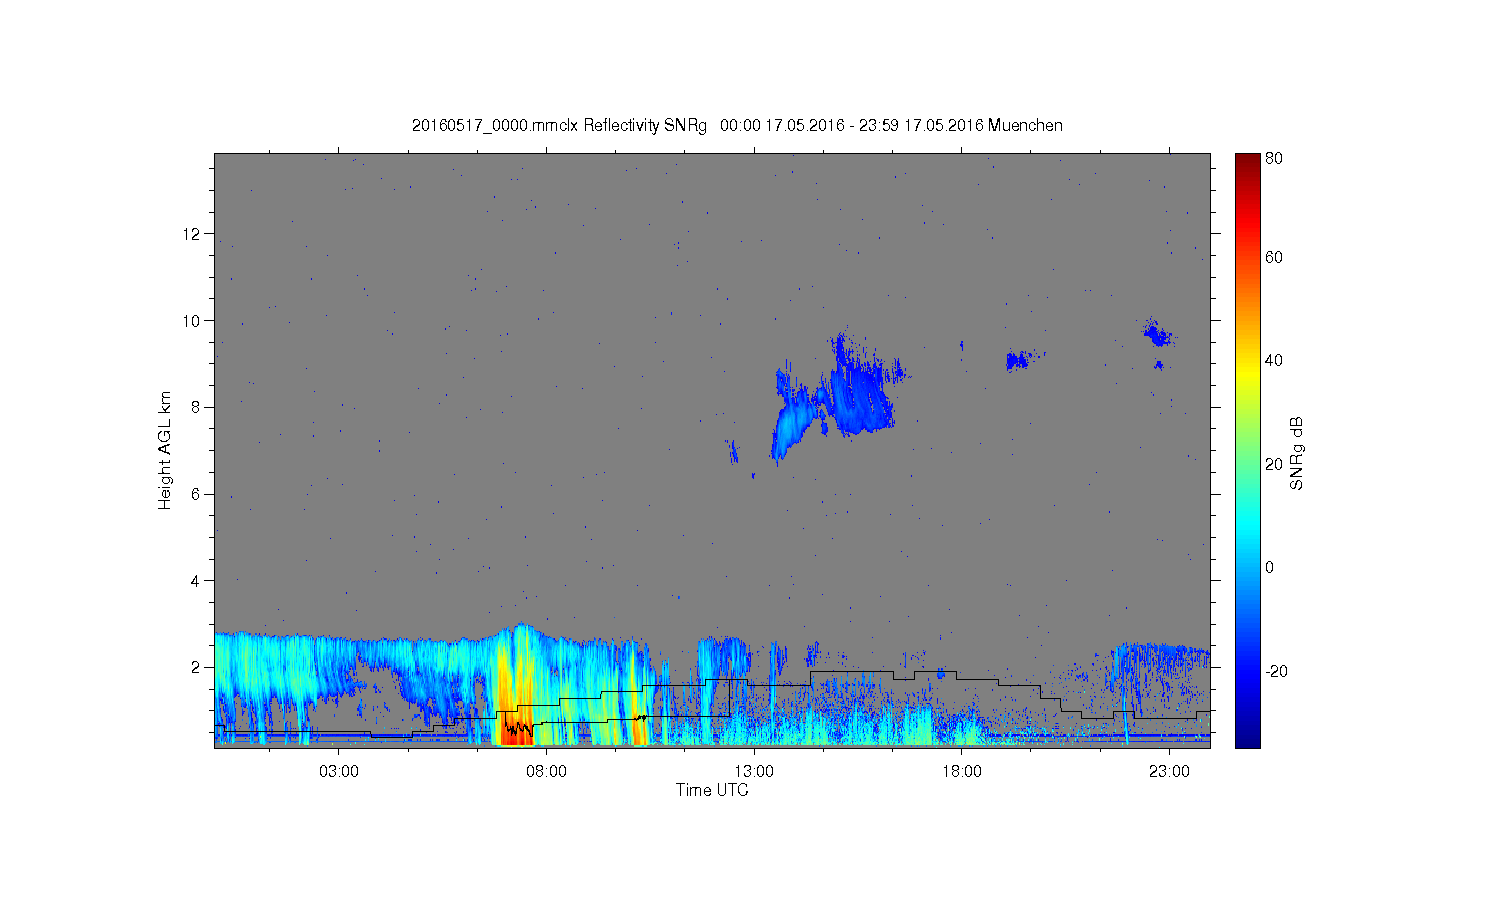This screenshot has height=900, width=1500.
Task: Click the colorbar value 0
Action: [x=1269, y=567]
